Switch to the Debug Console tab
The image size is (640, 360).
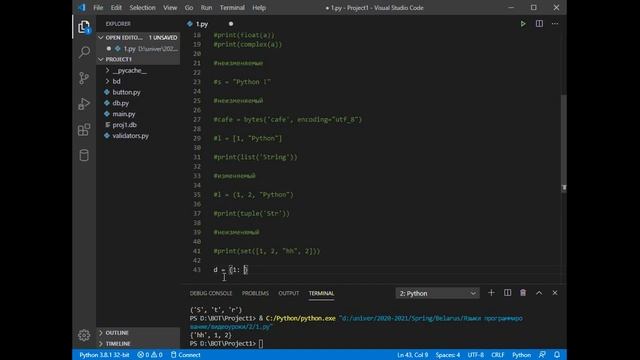point(211,293)
